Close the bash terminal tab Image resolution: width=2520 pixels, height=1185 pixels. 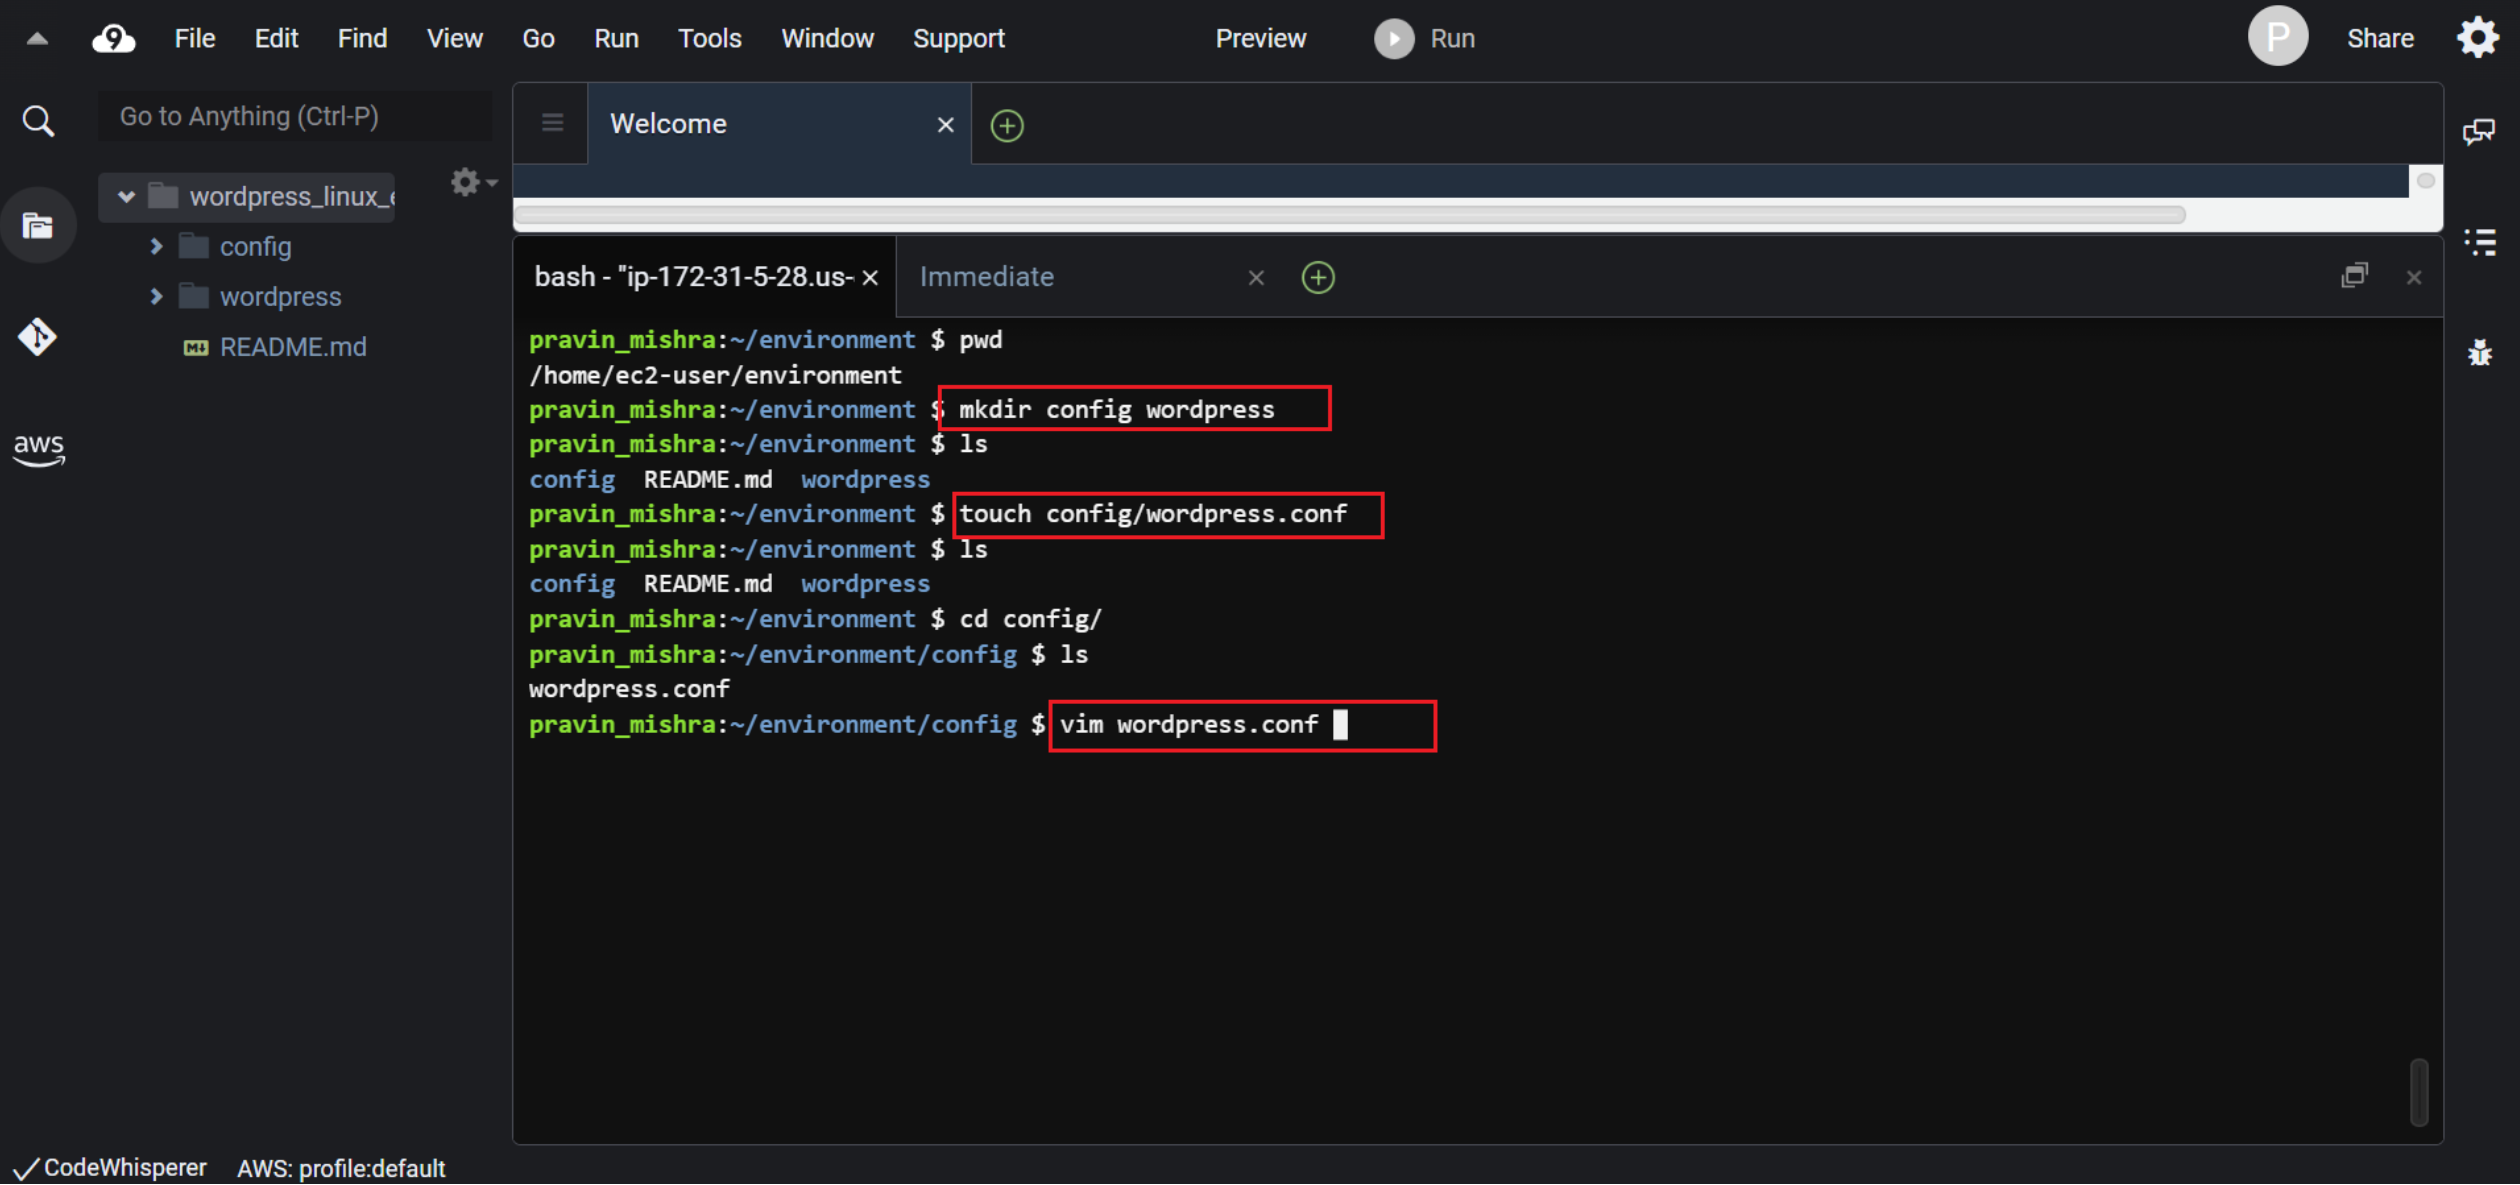click(870, 278)
